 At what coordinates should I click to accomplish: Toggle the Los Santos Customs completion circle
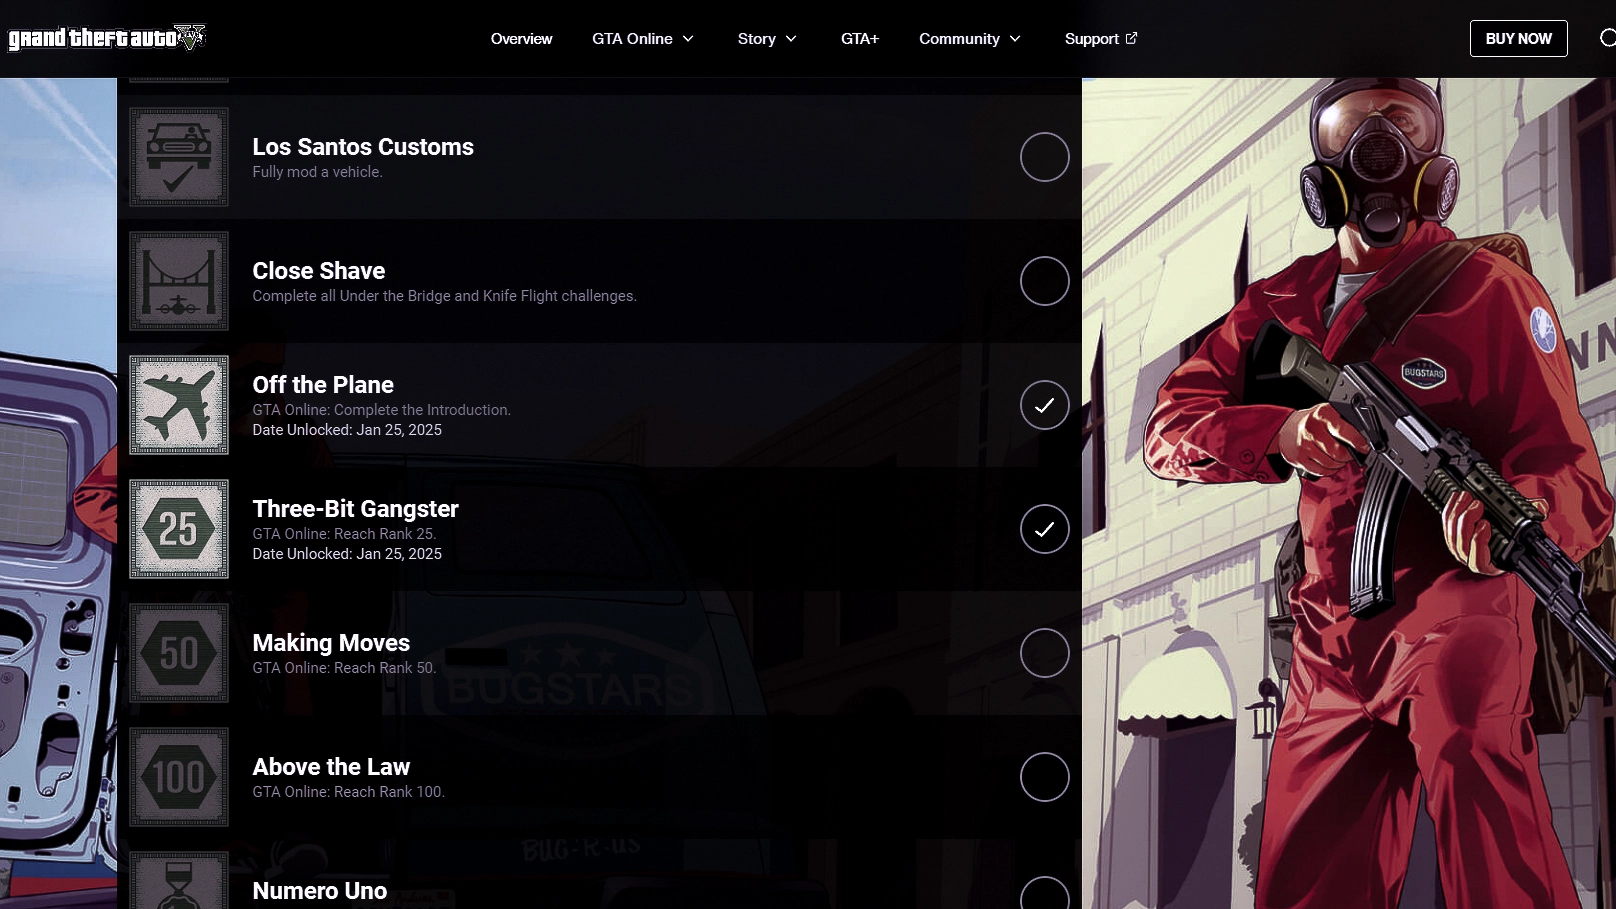(1045, 157)
